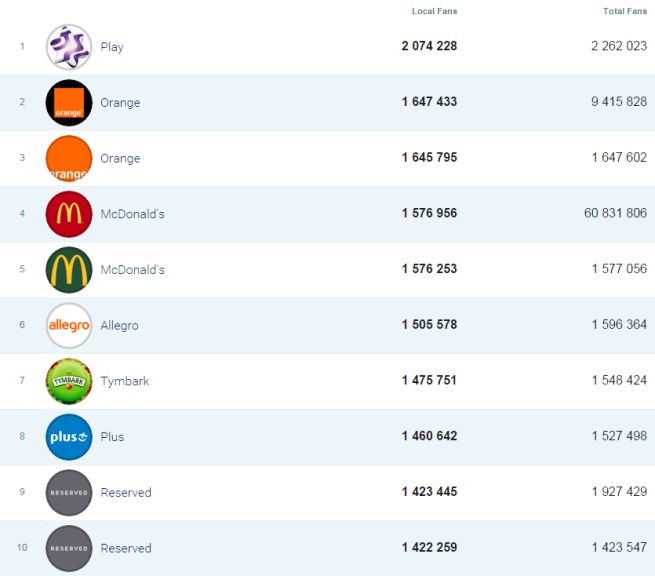
Task: Click the Tymbark name link
Action: 124,381
